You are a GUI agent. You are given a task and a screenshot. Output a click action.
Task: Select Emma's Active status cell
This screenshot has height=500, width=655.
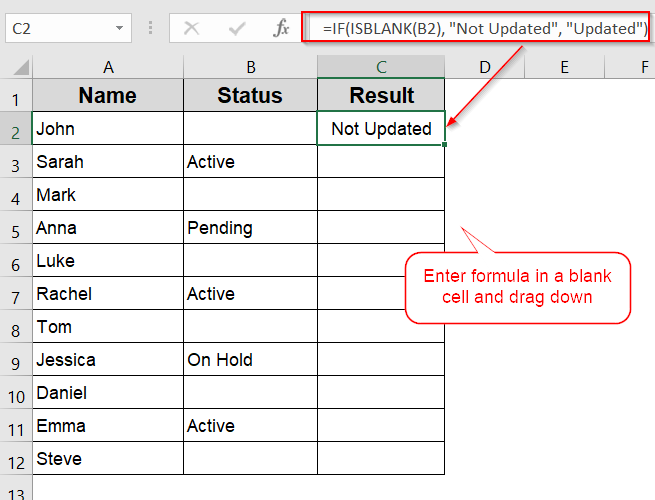(x=250, y=425)
